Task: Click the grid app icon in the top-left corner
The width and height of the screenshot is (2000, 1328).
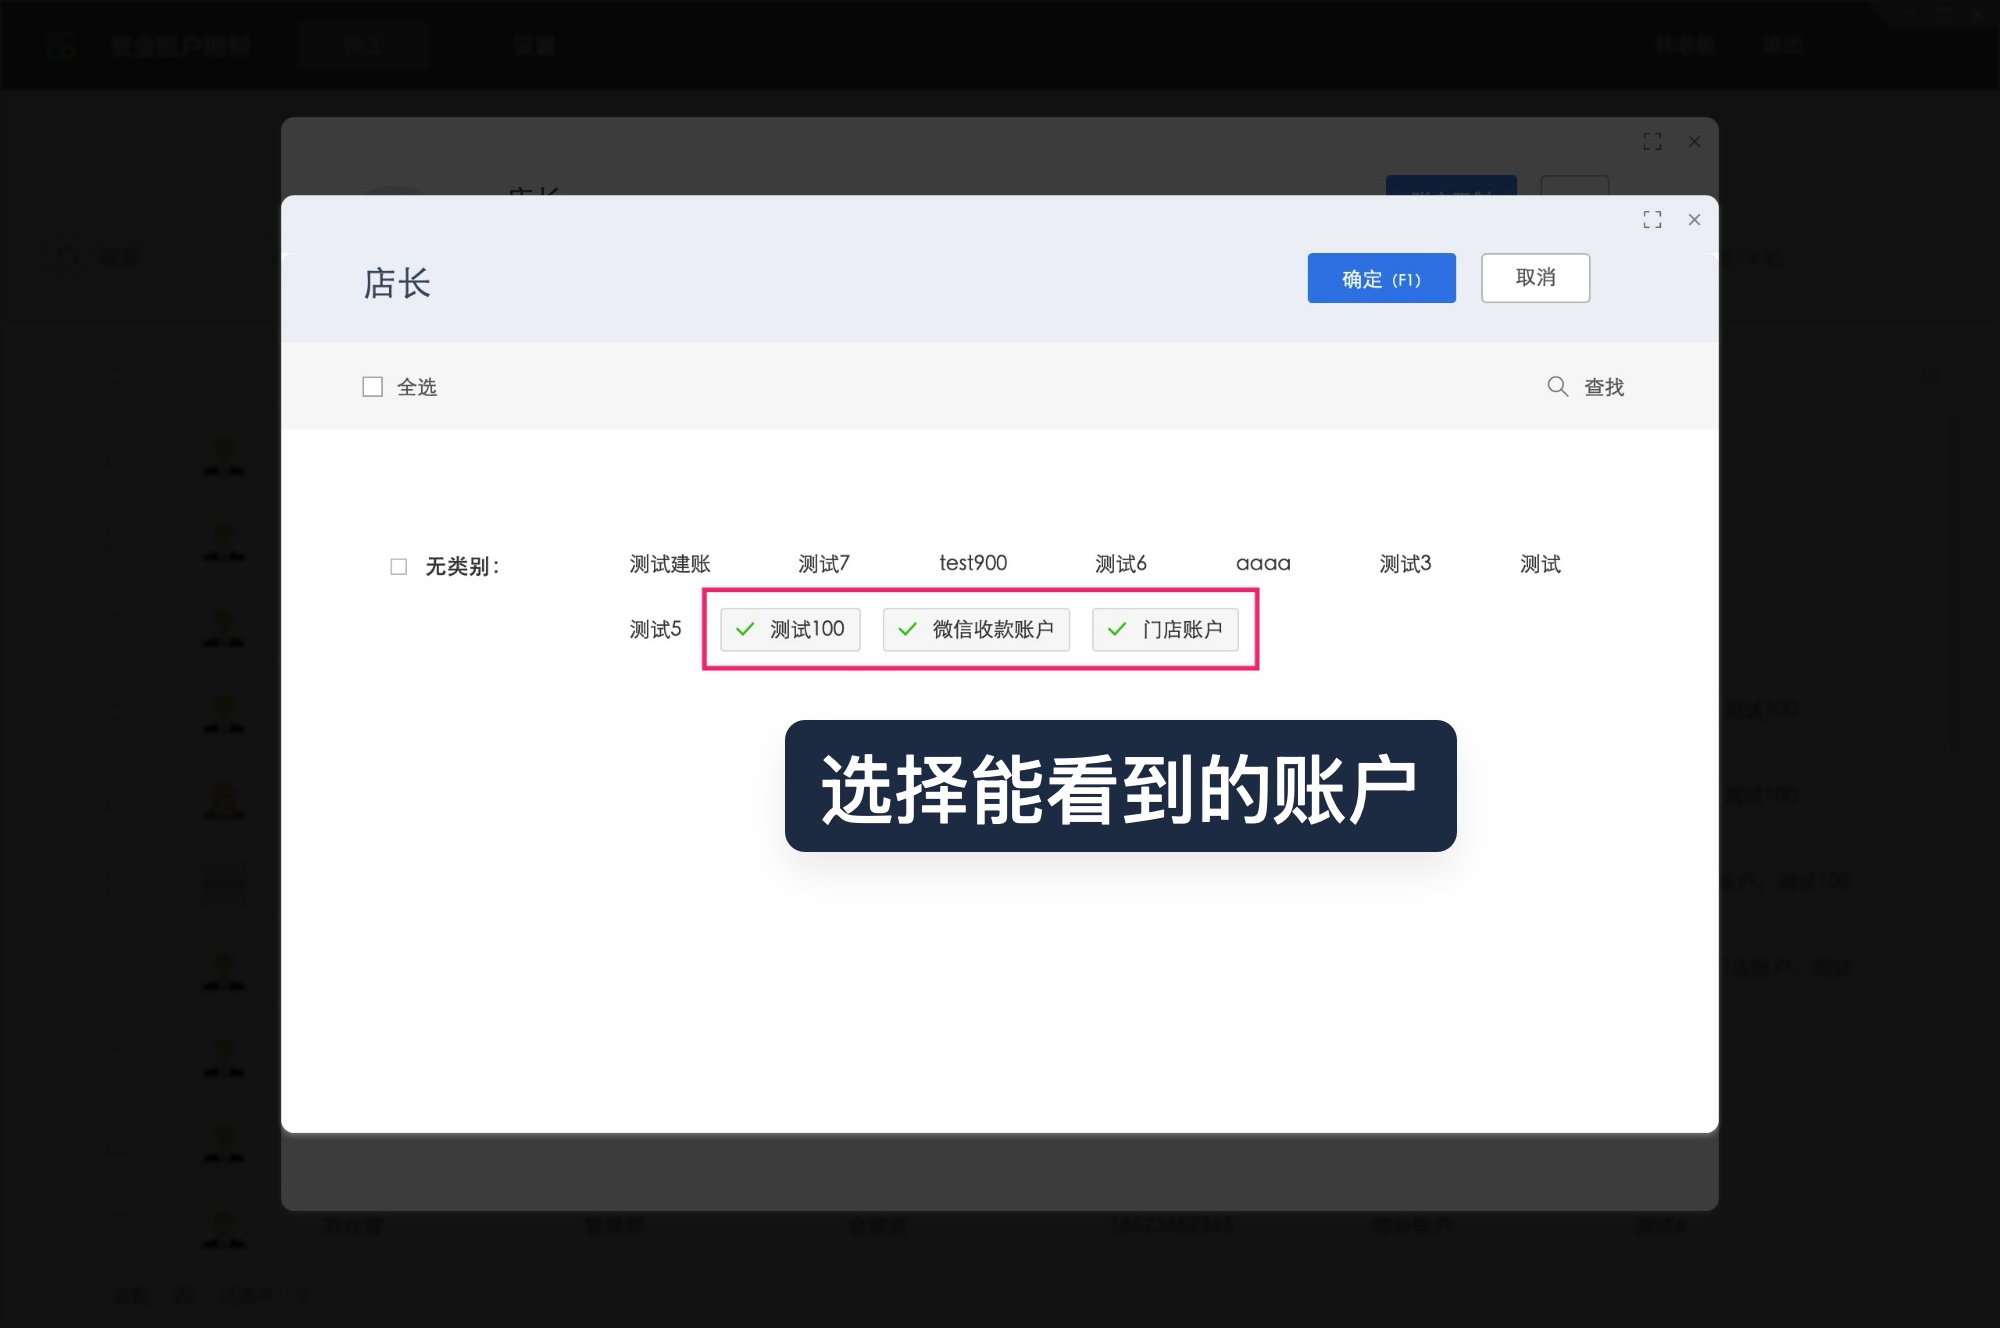Action: coord(62,45)
